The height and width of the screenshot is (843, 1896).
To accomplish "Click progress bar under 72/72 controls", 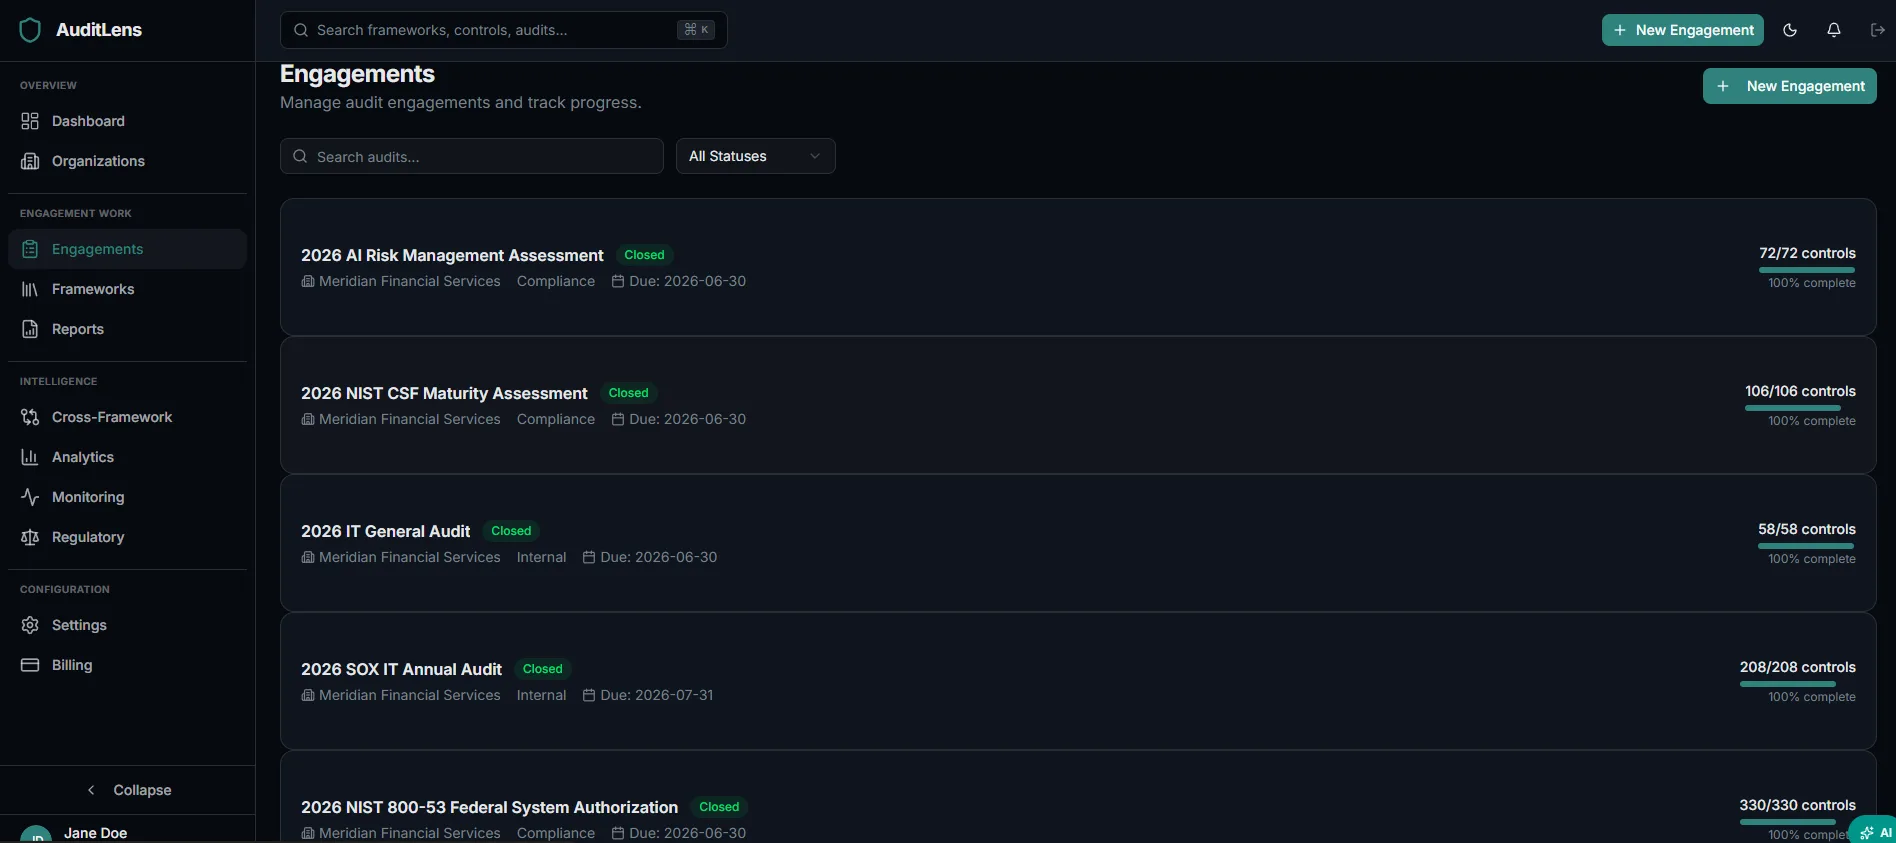I will [x=1807, y=270].
